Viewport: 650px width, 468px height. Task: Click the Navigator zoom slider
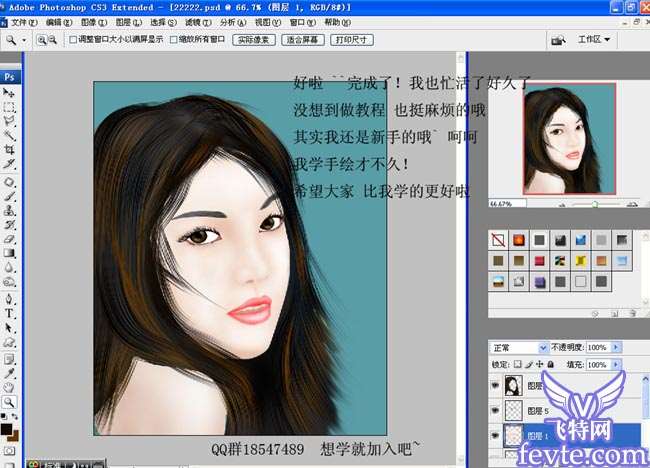pos(595,204)
